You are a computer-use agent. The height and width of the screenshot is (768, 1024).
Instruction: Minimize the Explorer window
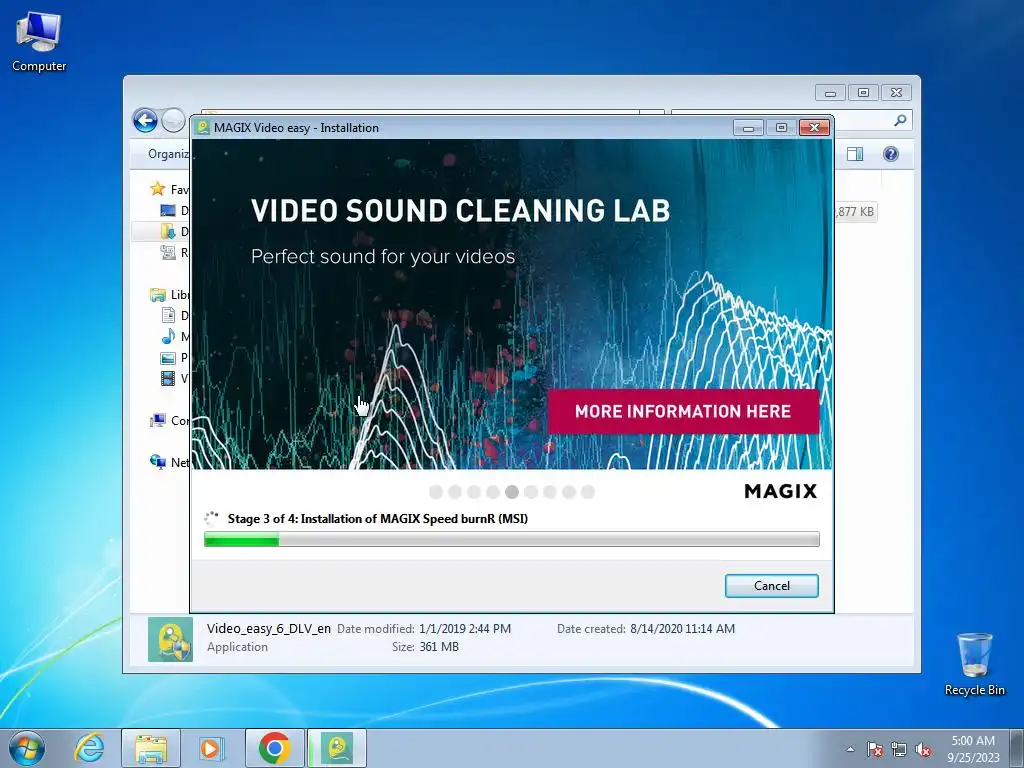pos(830,93)
